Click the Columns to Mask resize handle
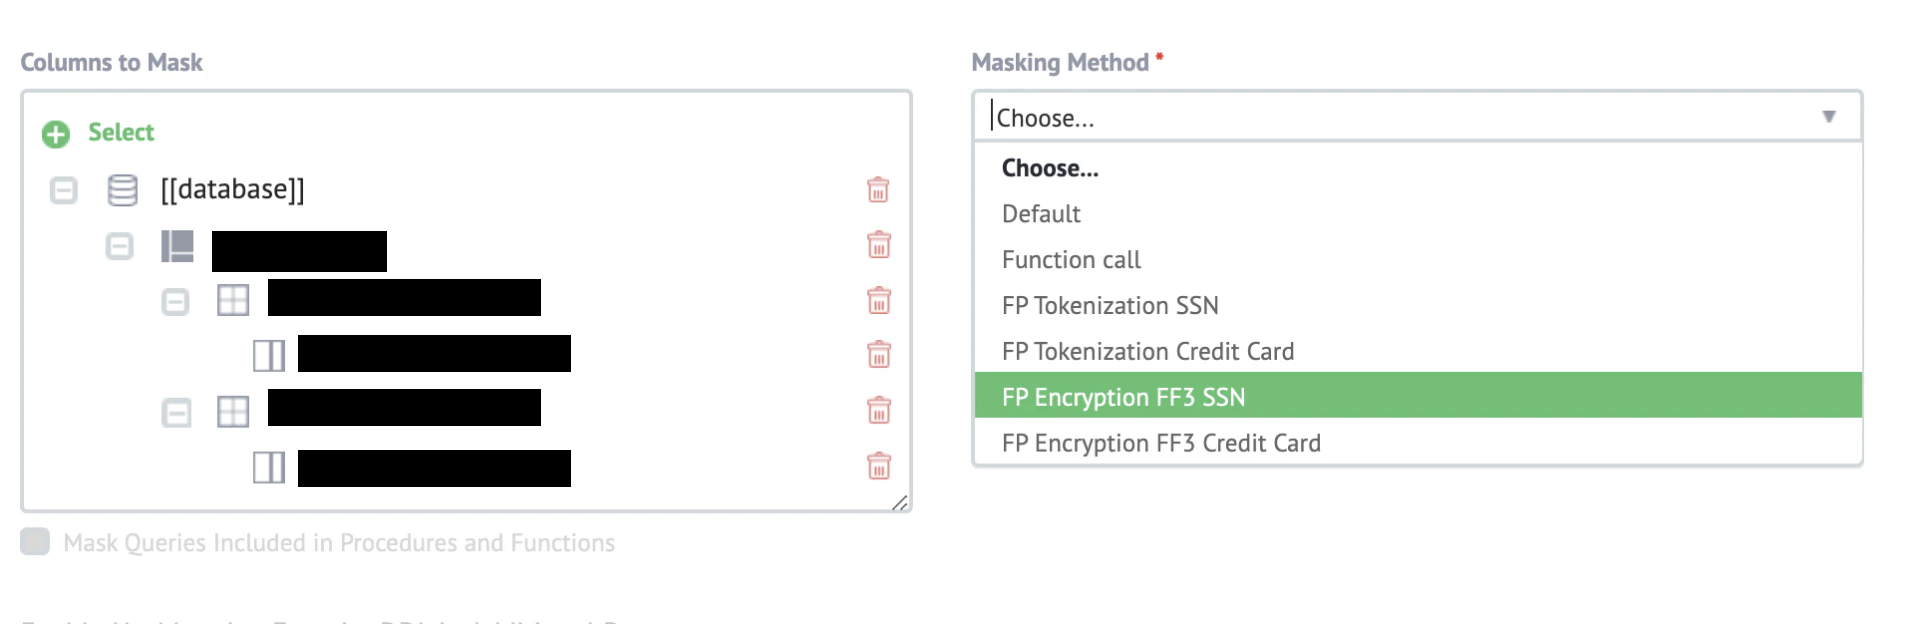Screen dimensions: 1916x624 900,503
